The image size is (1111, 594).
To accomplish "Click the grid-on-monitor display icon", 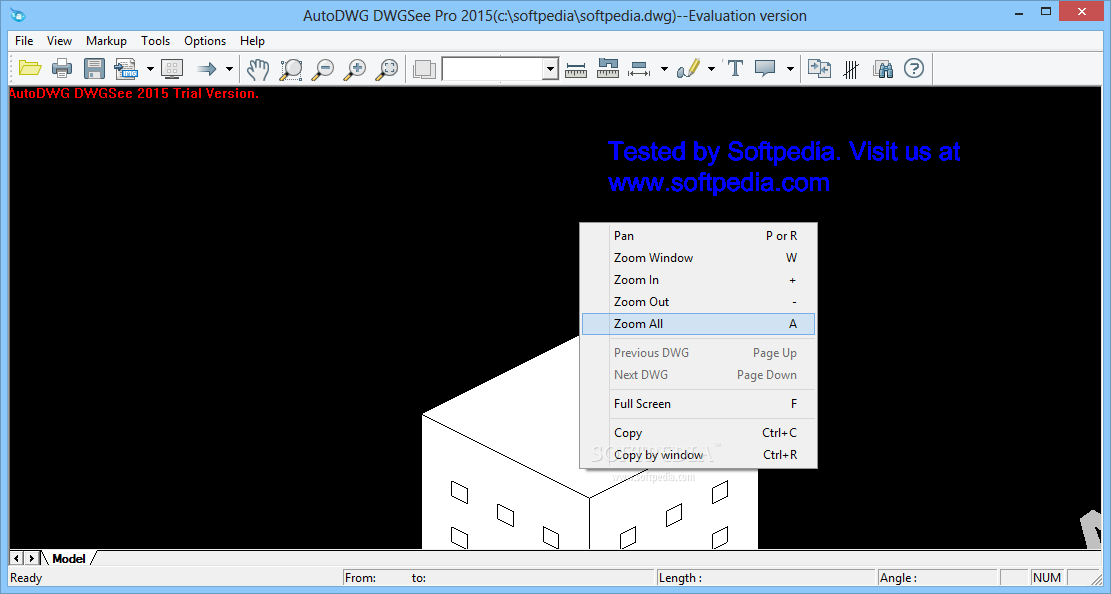I will (172, 69).
